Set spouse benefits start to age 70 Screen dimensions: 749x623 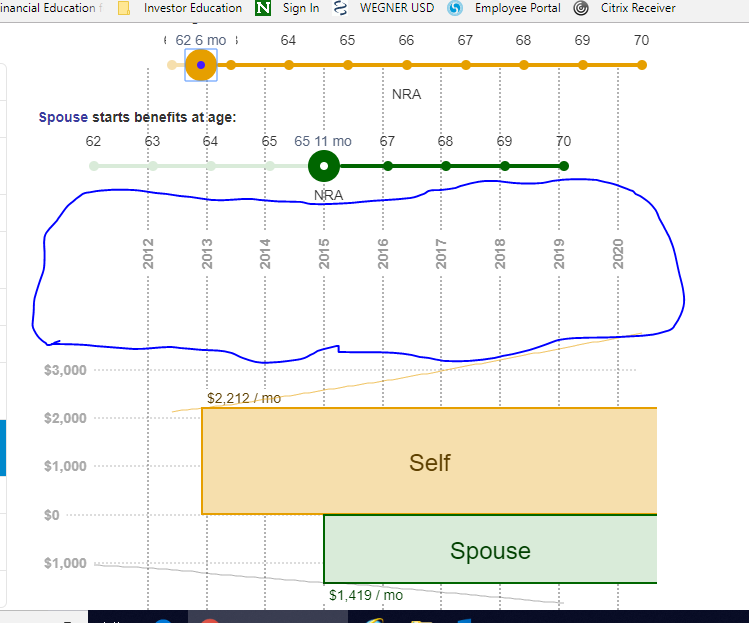(564, 166)
